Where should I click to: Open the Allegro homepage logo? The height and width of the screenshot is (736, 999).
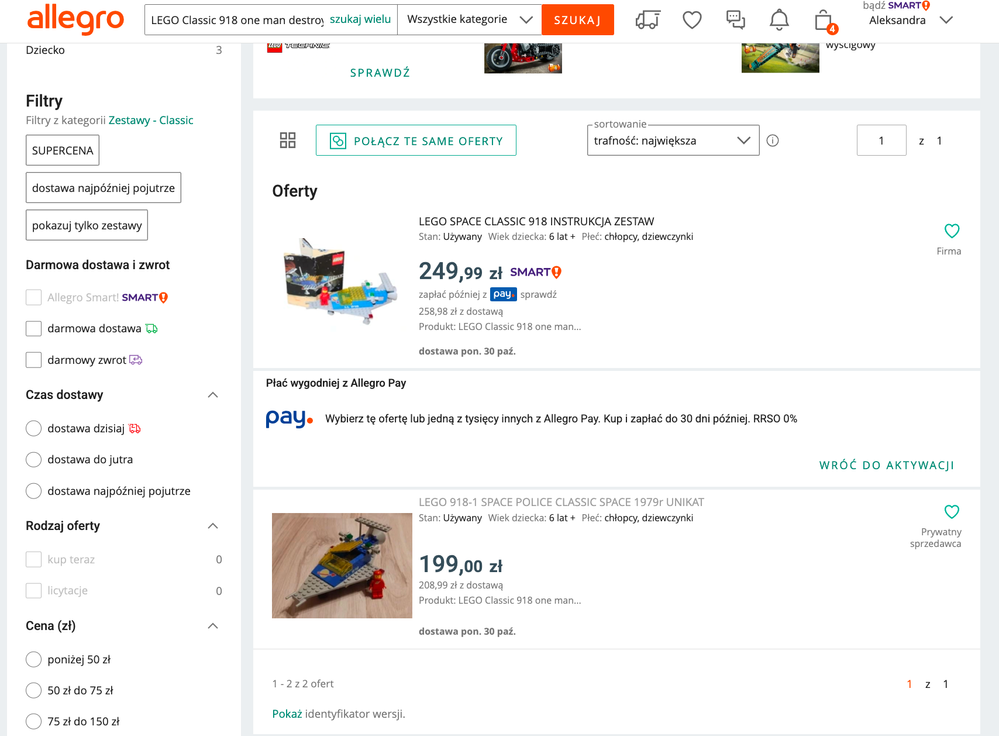click(x=75, y=19)
